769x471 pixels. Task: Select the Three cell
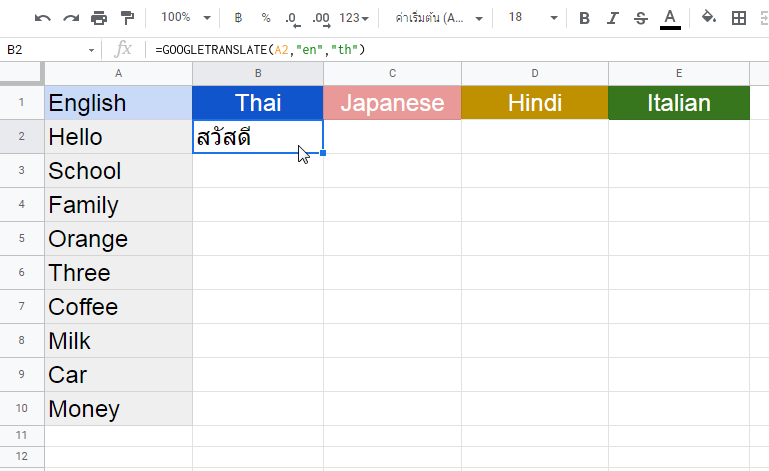pyautogui.click(x=118, y=272)
